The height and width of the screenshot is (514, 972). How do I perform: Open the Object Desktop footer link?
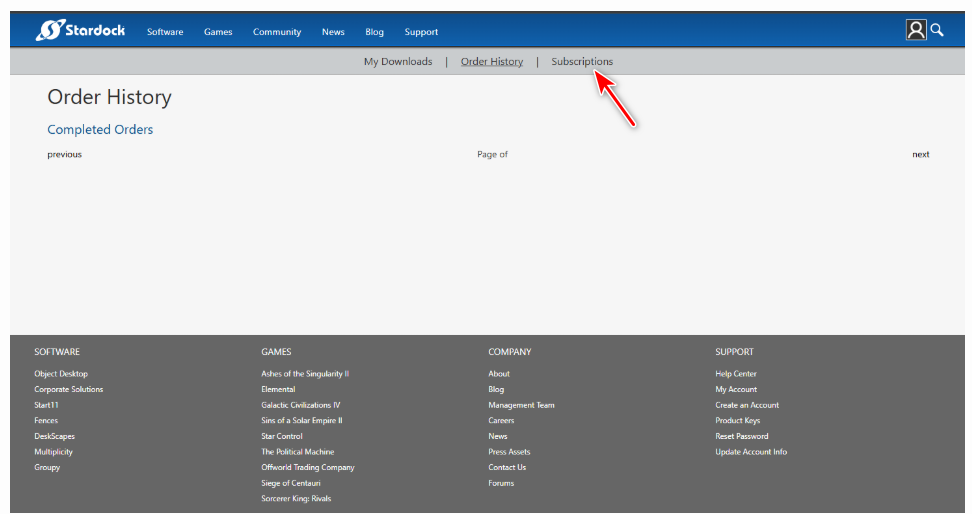click(61, 374)
